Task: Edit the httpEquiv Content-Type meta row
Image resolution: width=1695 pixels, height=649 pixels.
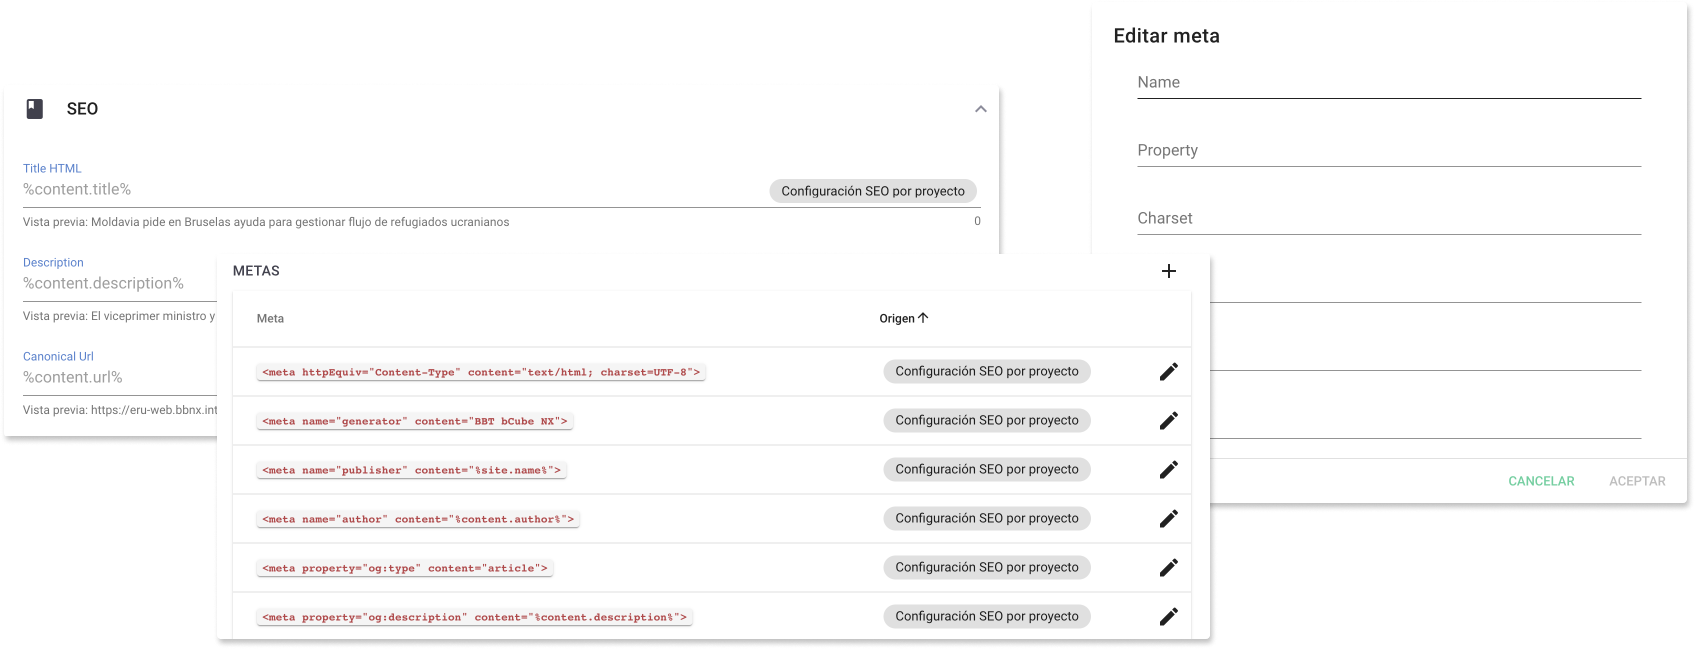Action: [1168, 372]
